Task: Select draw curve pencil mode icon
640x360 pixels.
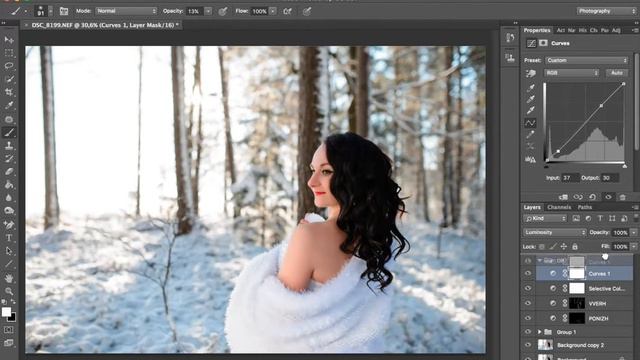Action: click(531, 134)
